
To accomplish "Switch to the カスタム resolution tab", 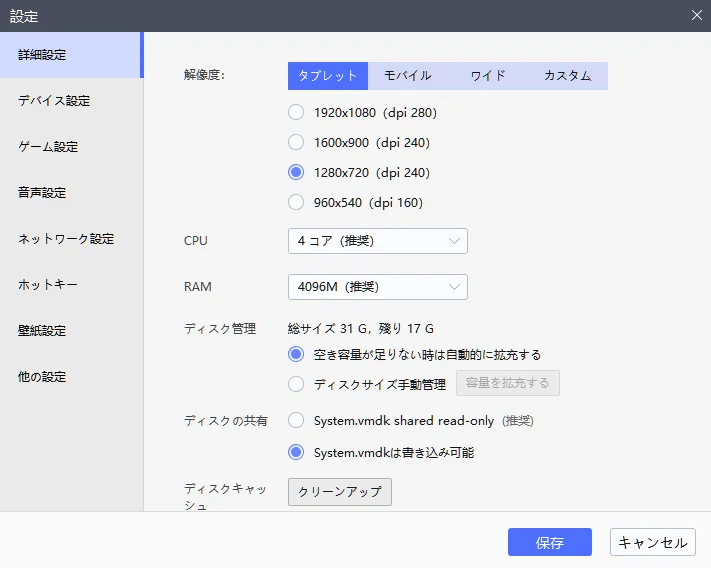I will 568,76.
